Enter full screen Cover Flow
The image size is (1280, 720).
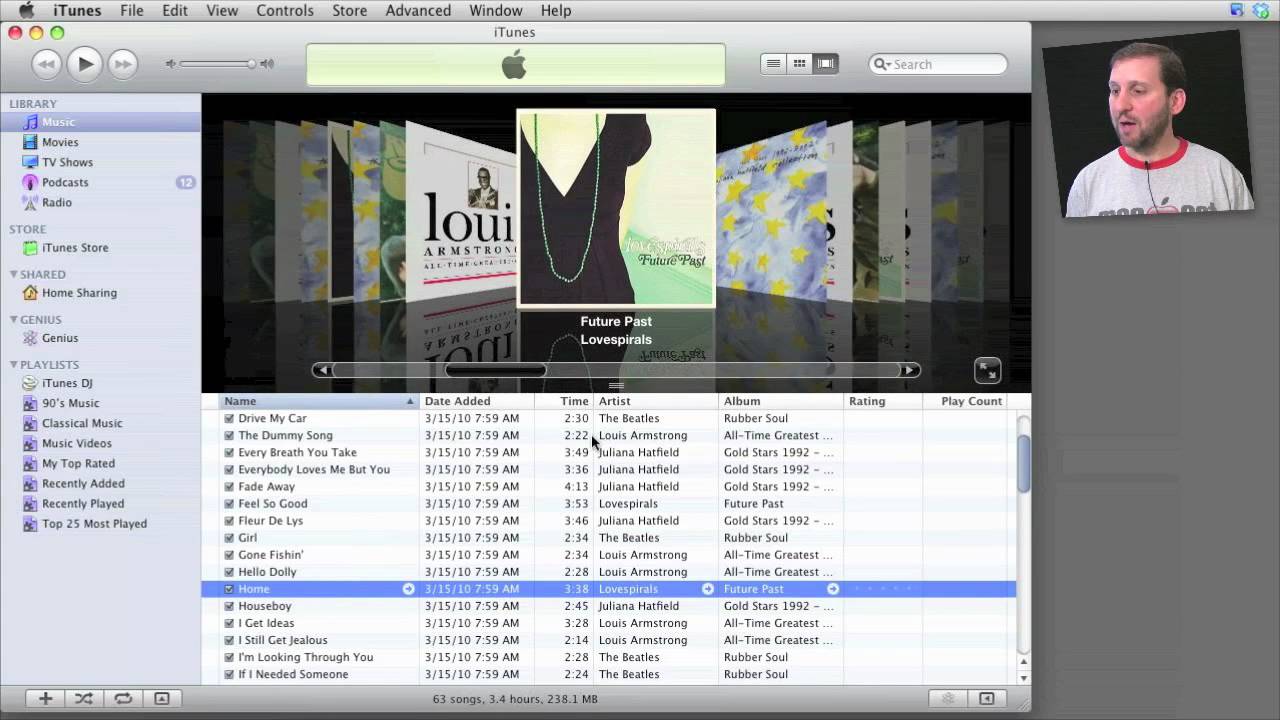987,371
